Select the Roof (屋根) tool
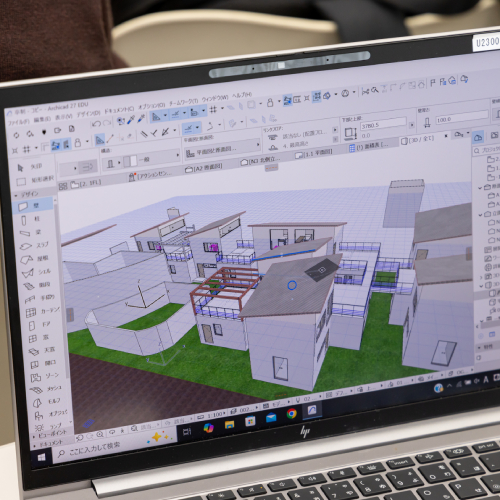The image size is (500, 500). [x=34, y=259]
